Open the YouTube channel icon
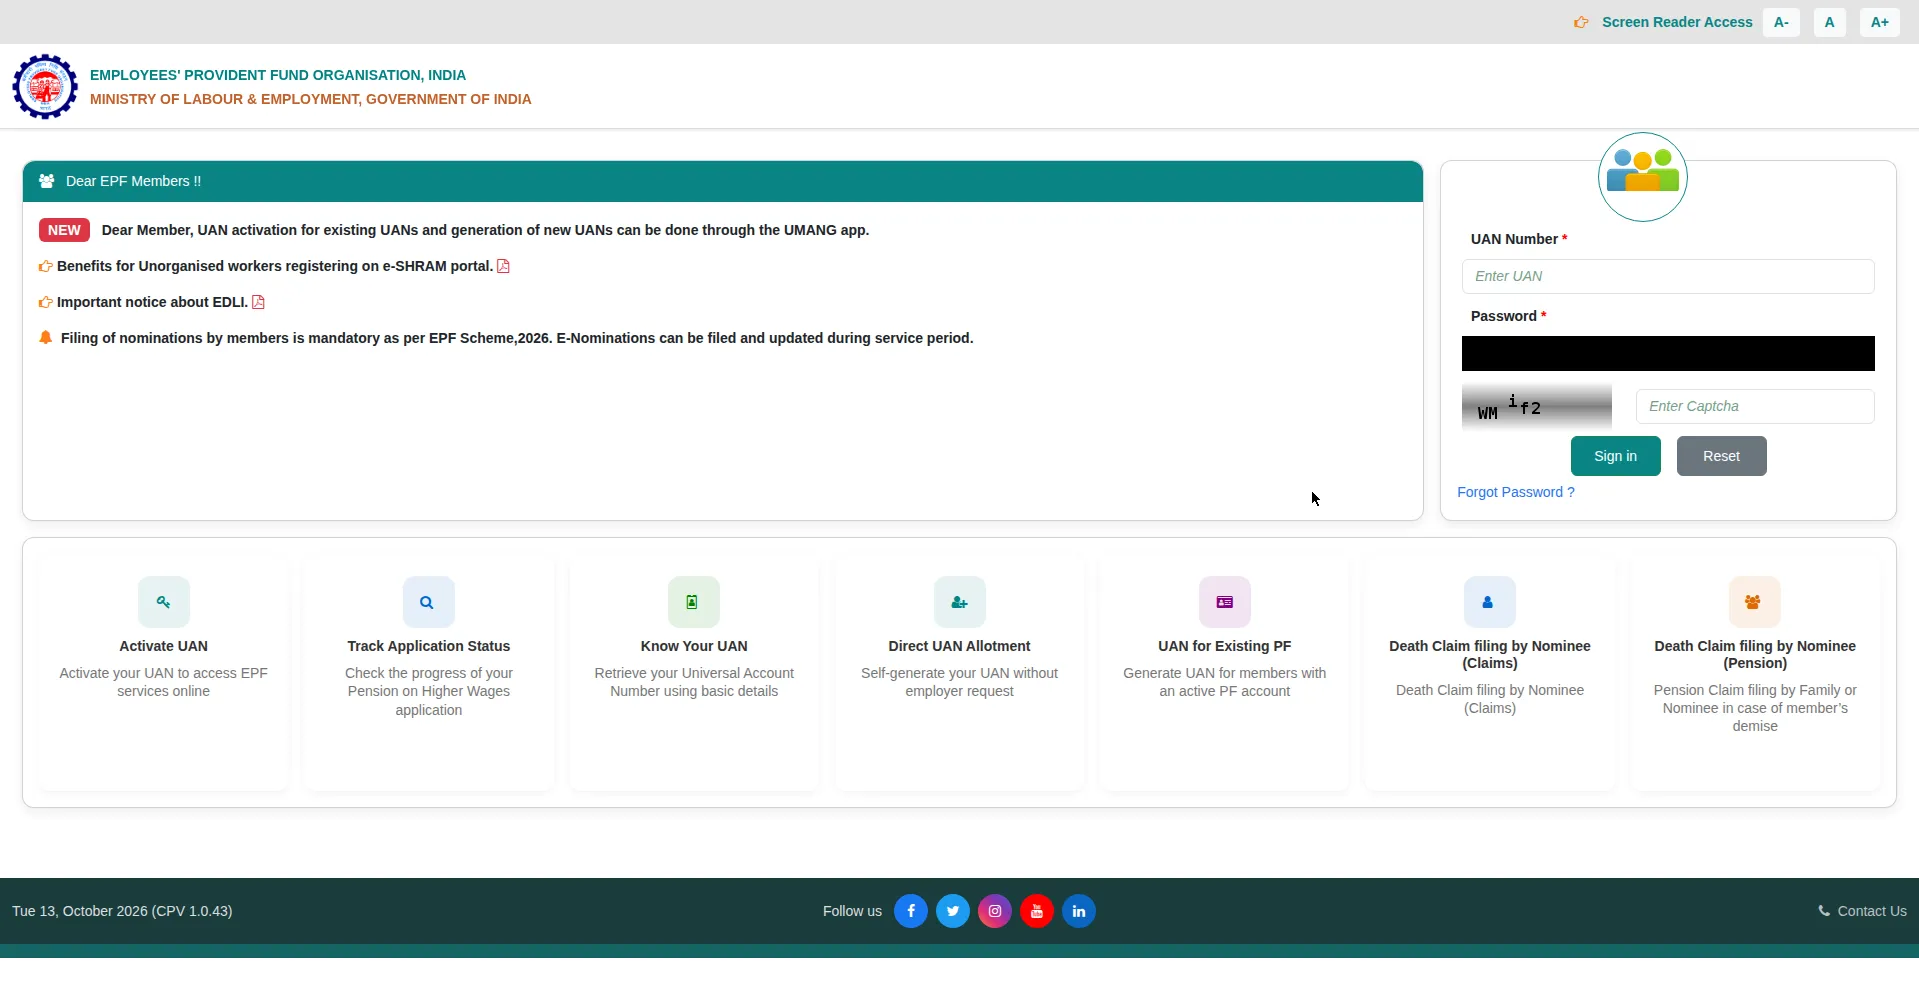Image resolution: width=1919 pixels, height=998 pixels. [1037, 911]
